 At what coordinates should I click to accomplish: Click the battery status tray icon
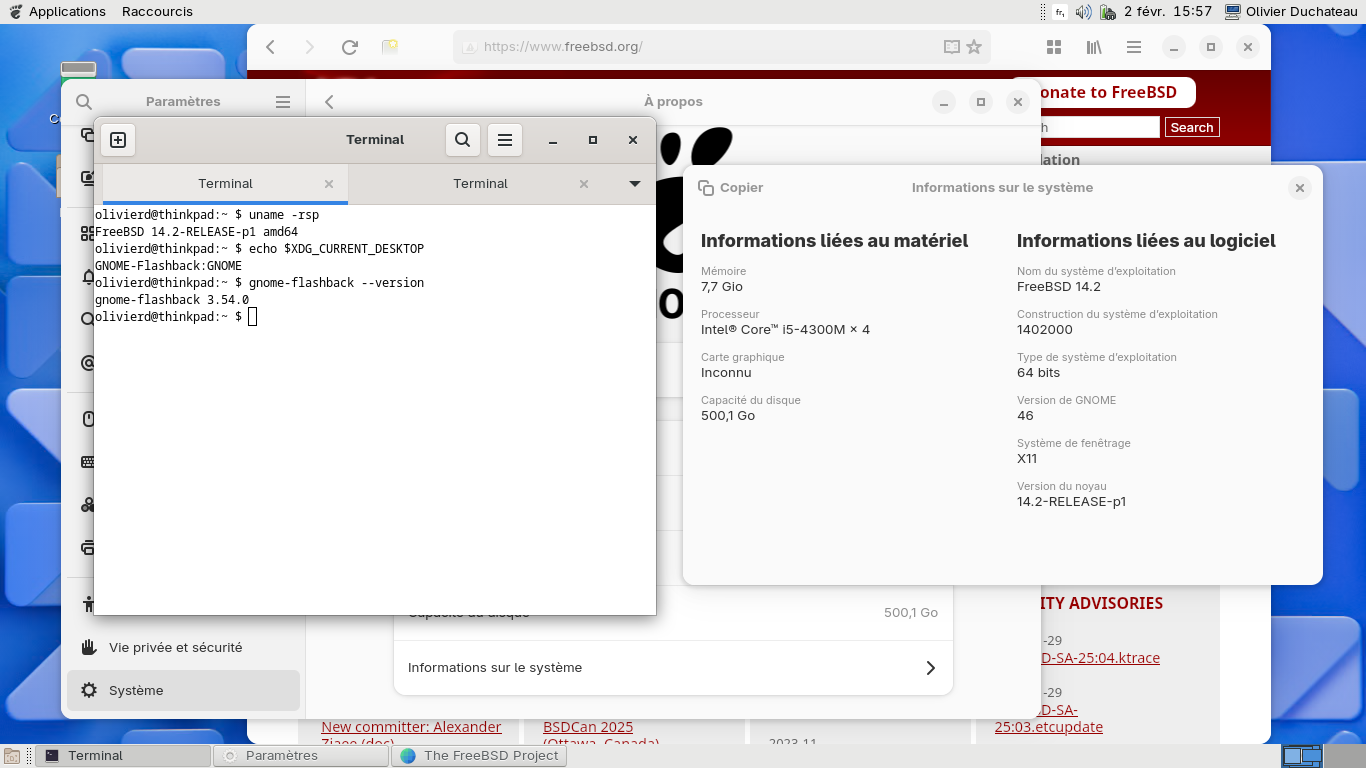tap(1108, 12)
